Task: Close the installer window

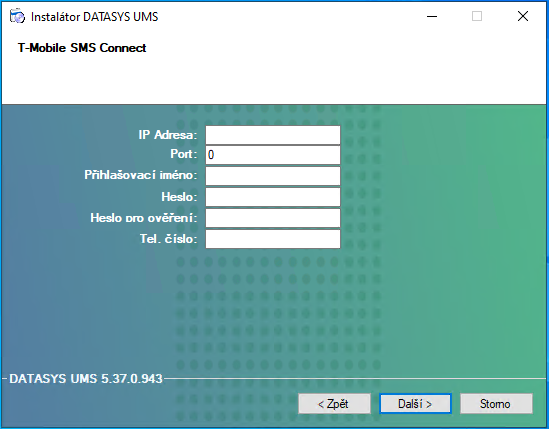Action: (523, 16)
